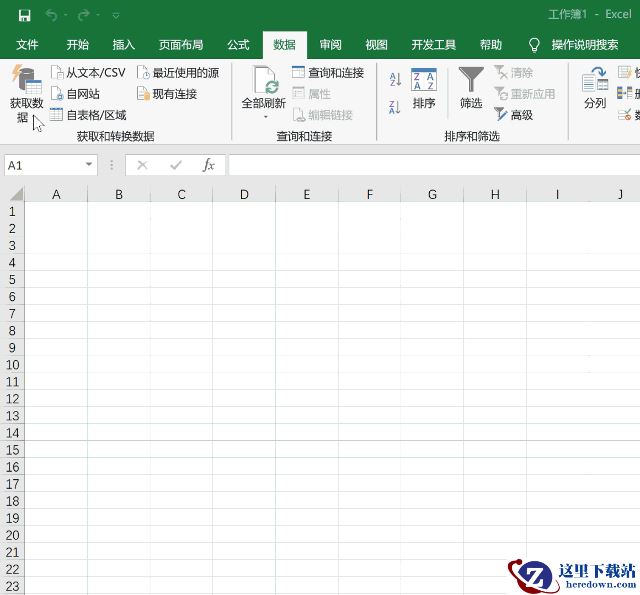Switch to the 公式 tab
The image size is (640, 595).
pos(238,44)
